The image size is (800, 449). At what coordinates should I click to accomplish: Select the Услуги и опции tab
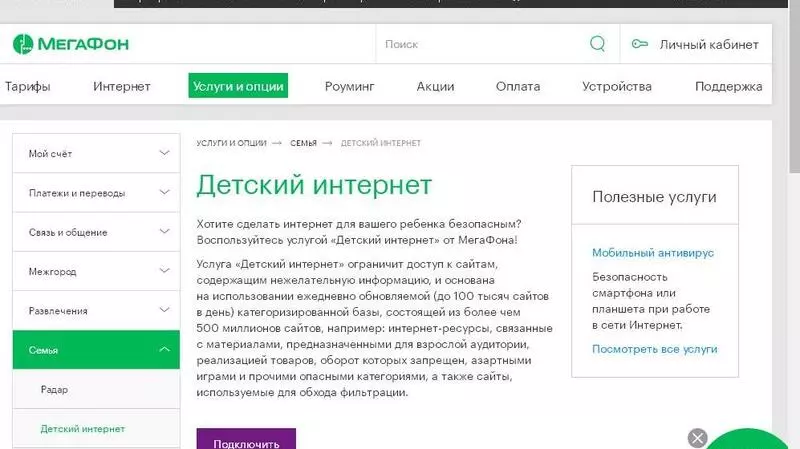(238, 86)
